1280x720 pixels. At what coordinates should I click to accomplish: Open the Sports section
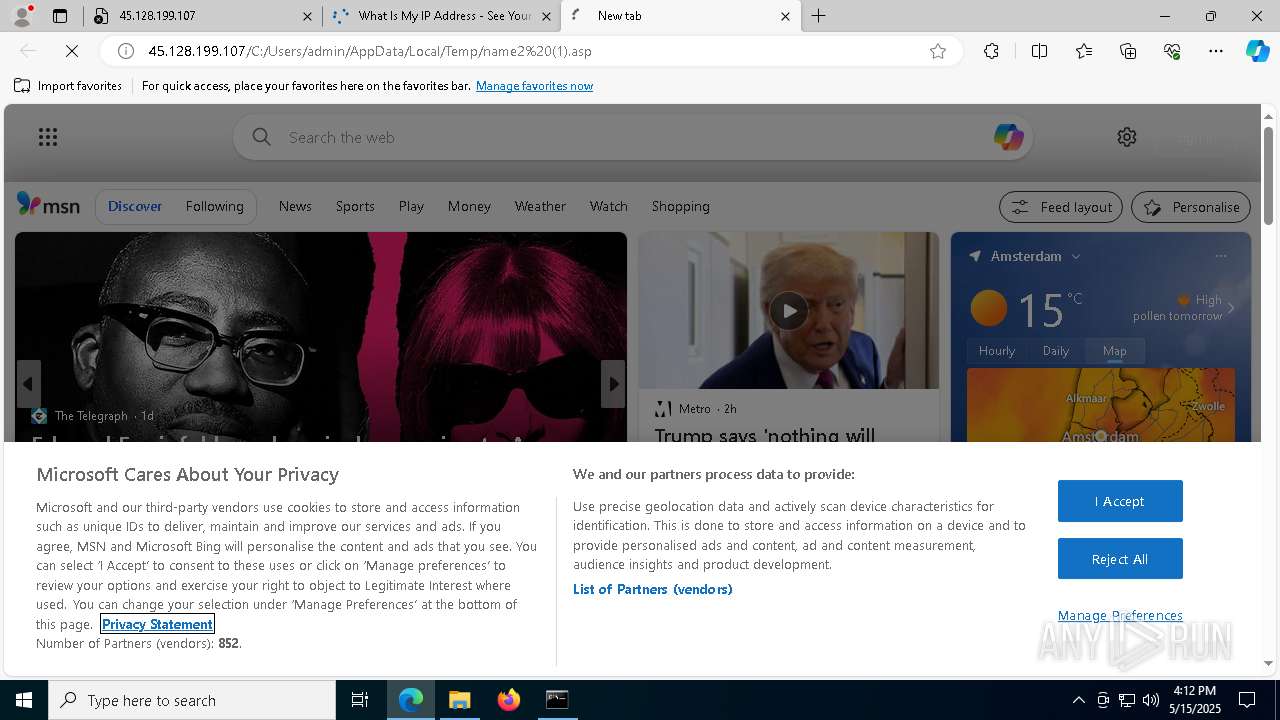click(x=355, y=206)
